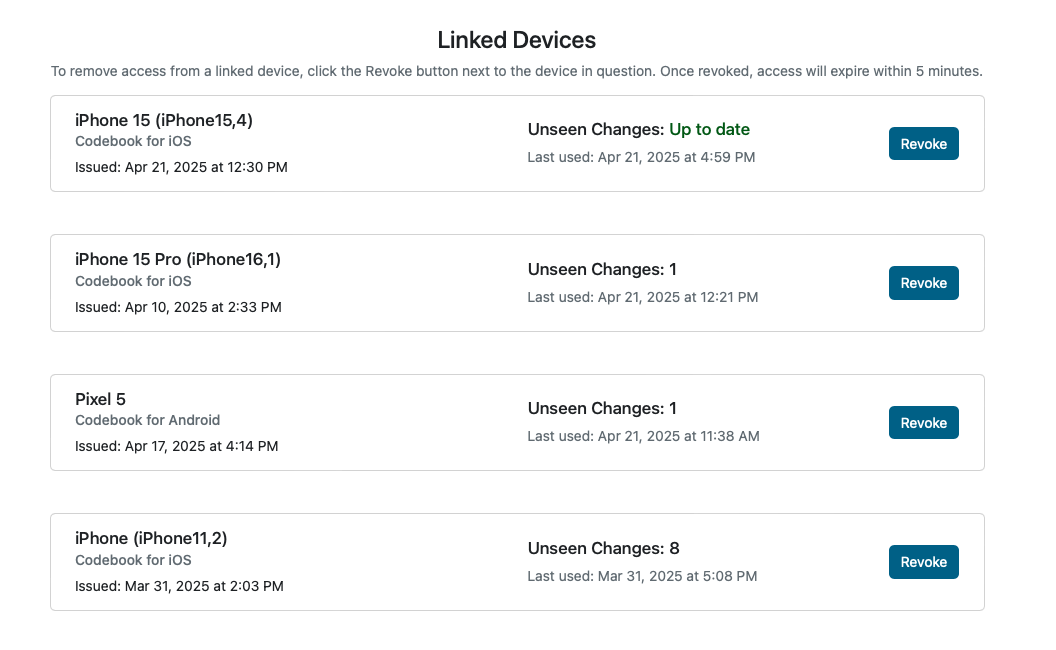Click Issued: Apr 21, 2025 at 12:30 PM
Viewport: 1056px width, 650px height.
tap(181, 167)
